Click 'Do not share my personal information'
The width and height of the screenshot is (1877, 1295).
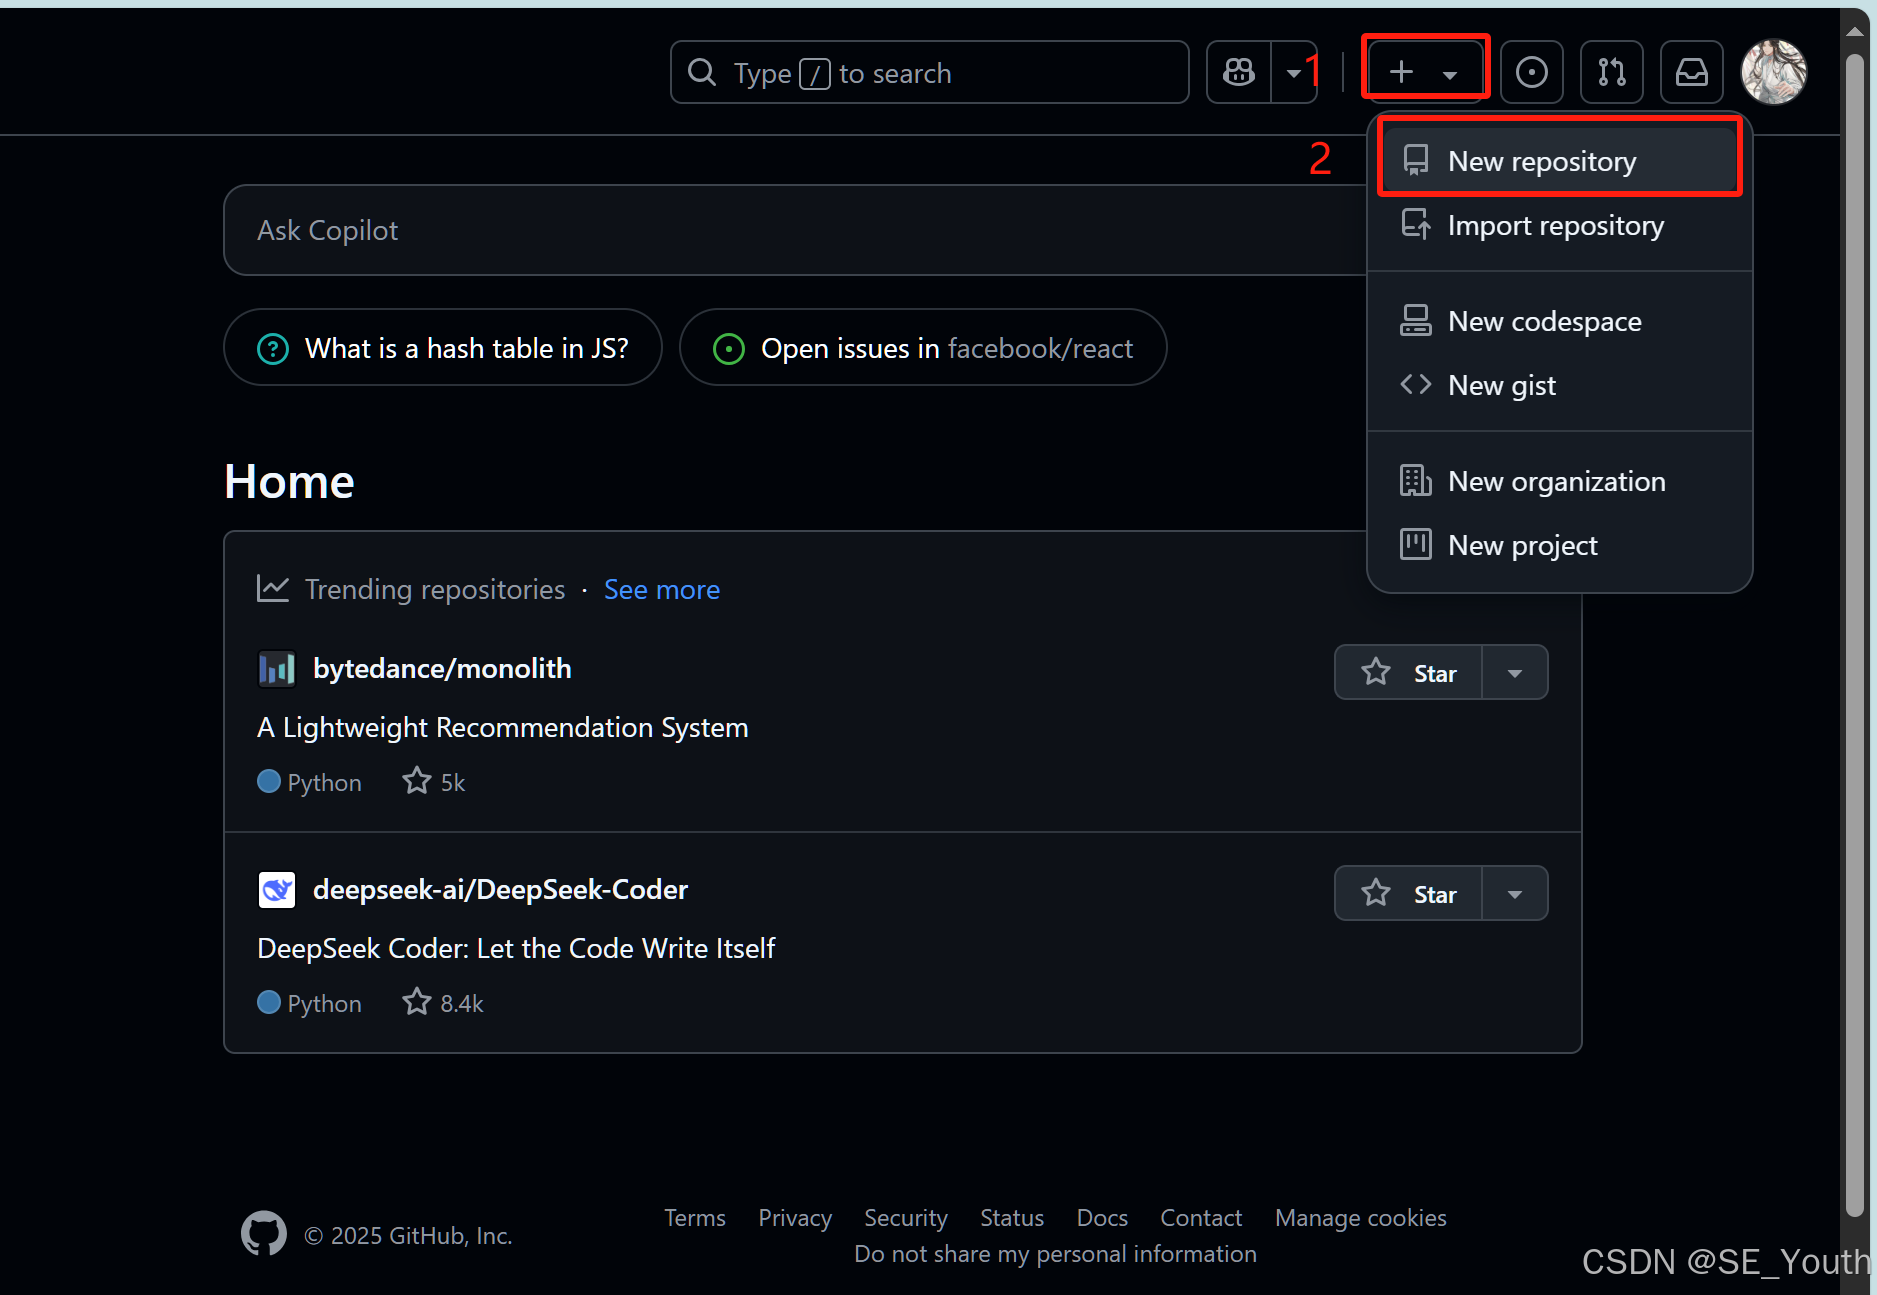[1055, 1254]
